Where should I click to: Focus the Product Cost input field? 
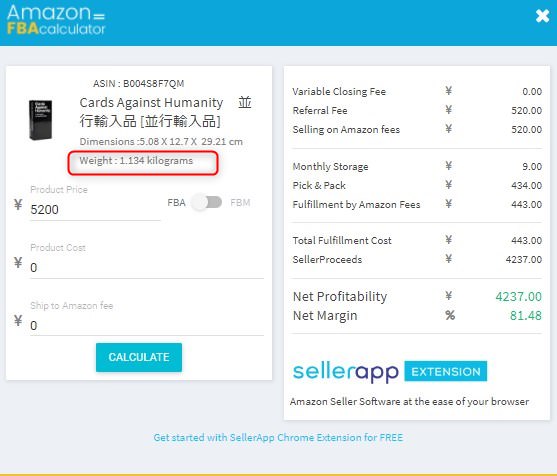click(147, 267)
